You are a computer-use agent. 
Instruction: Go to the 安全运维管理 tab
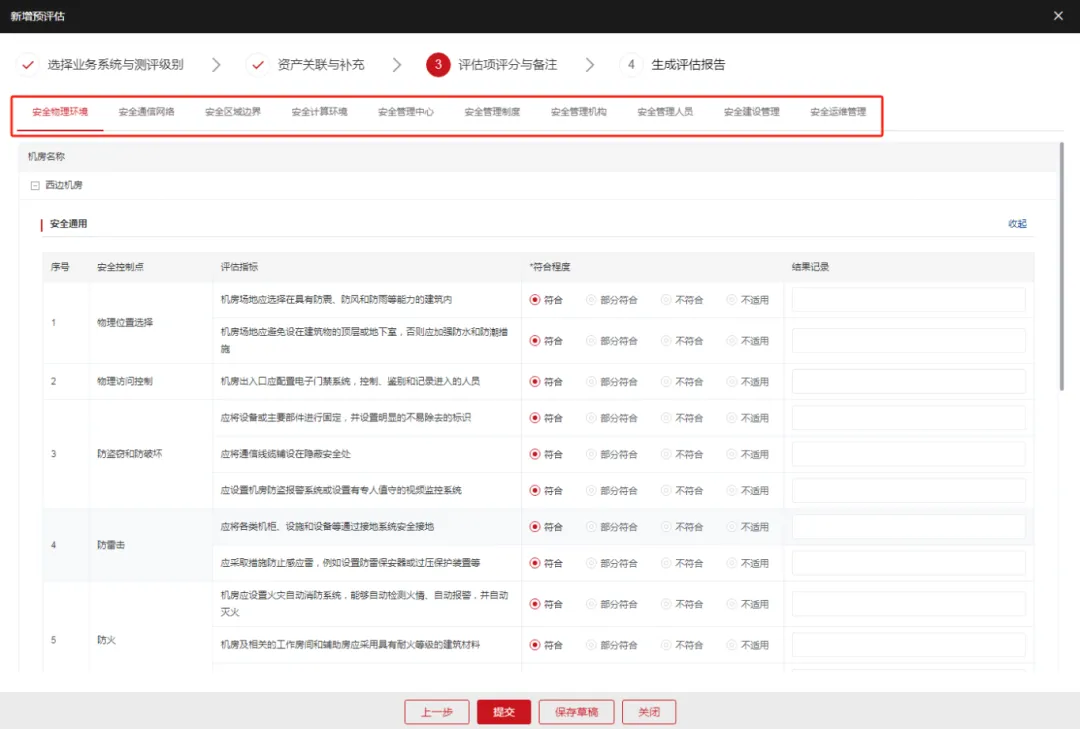pos(837,113)
